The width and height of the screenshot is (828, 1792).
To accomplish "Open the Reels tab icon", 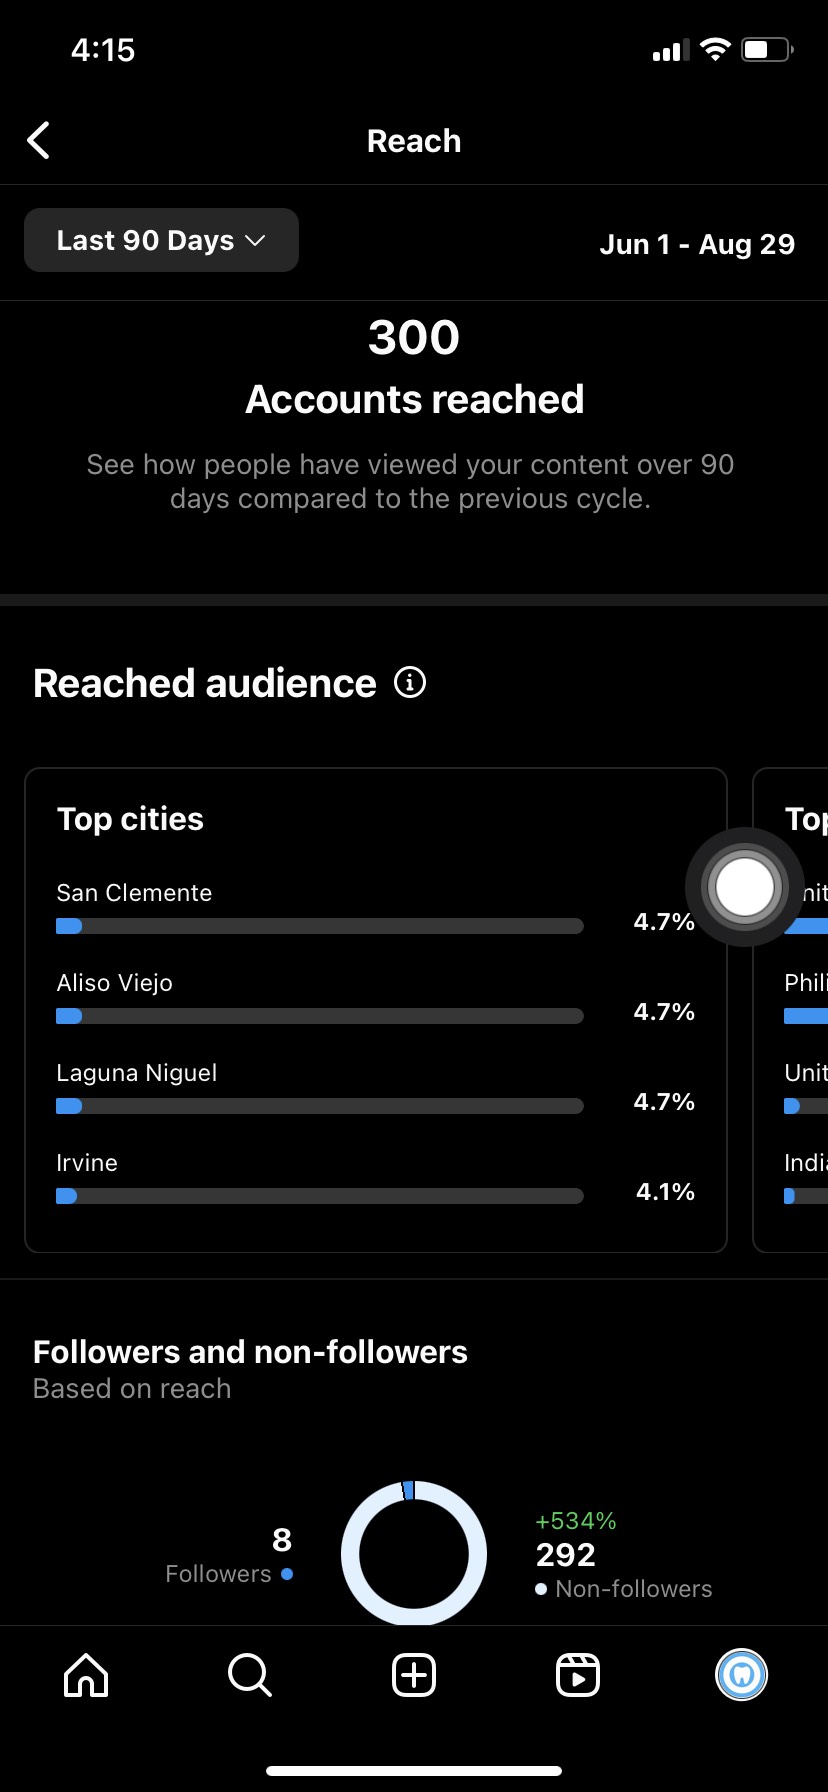I will 578,1674.
